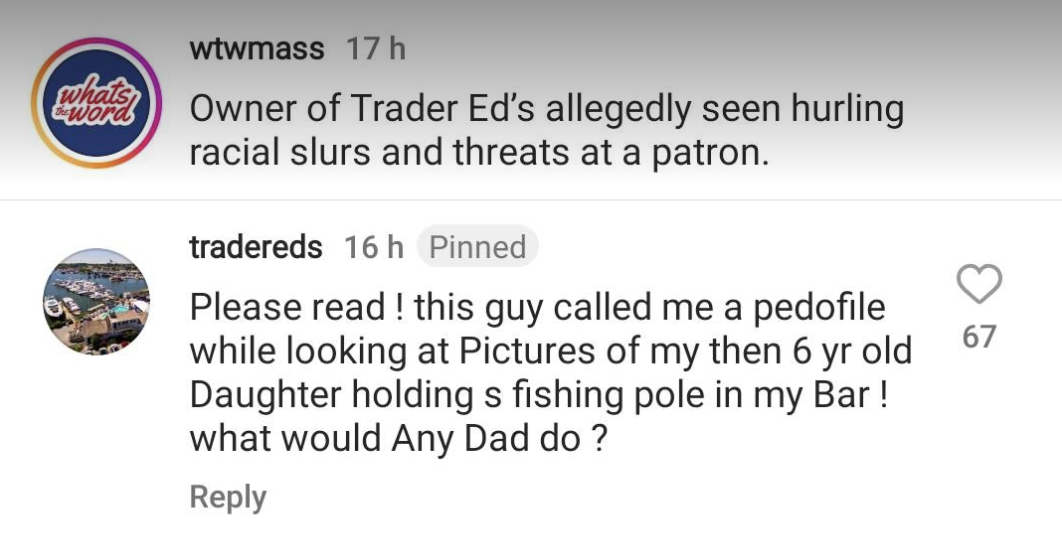Click the comment line starting "while looking at"
The height and width of the screenshot is (538, 1062).
pos(551,351)
